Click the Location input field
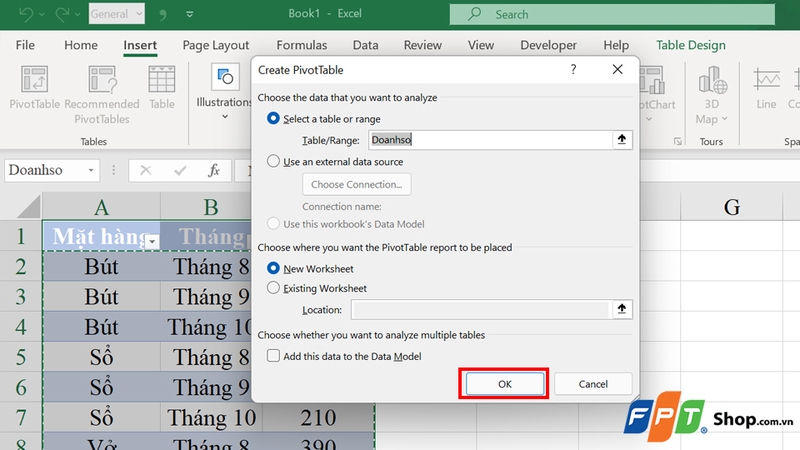 [x=481, y=310]
